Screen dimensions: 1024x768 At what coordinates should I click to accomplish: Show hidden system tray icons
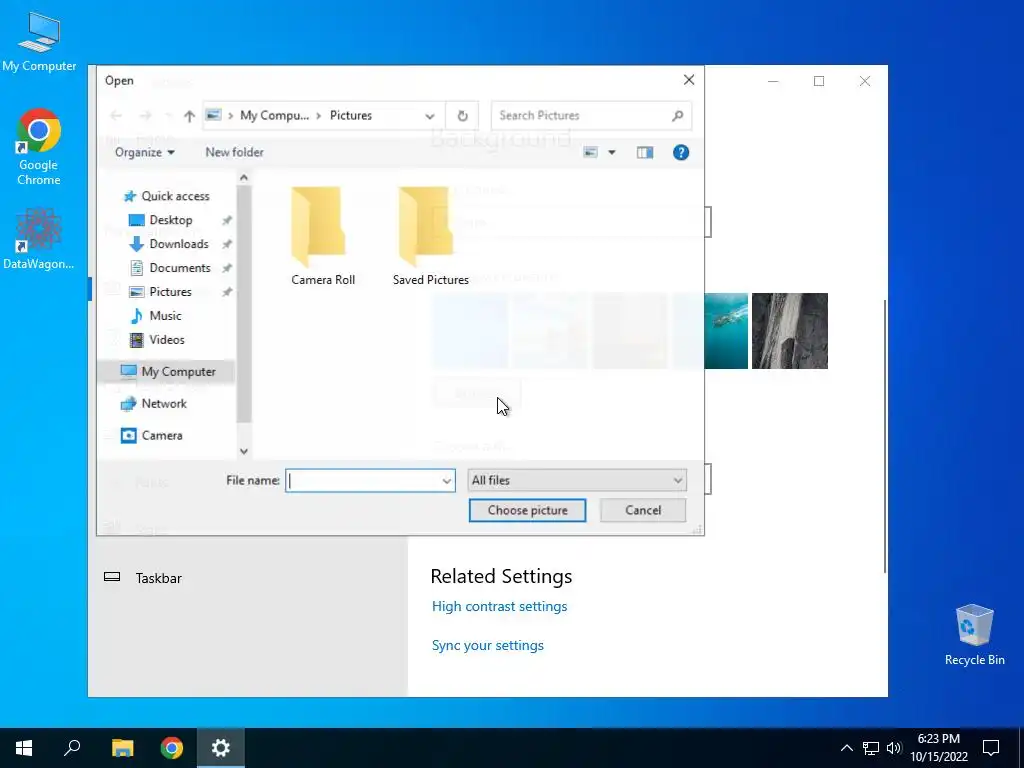click(846, 748)
